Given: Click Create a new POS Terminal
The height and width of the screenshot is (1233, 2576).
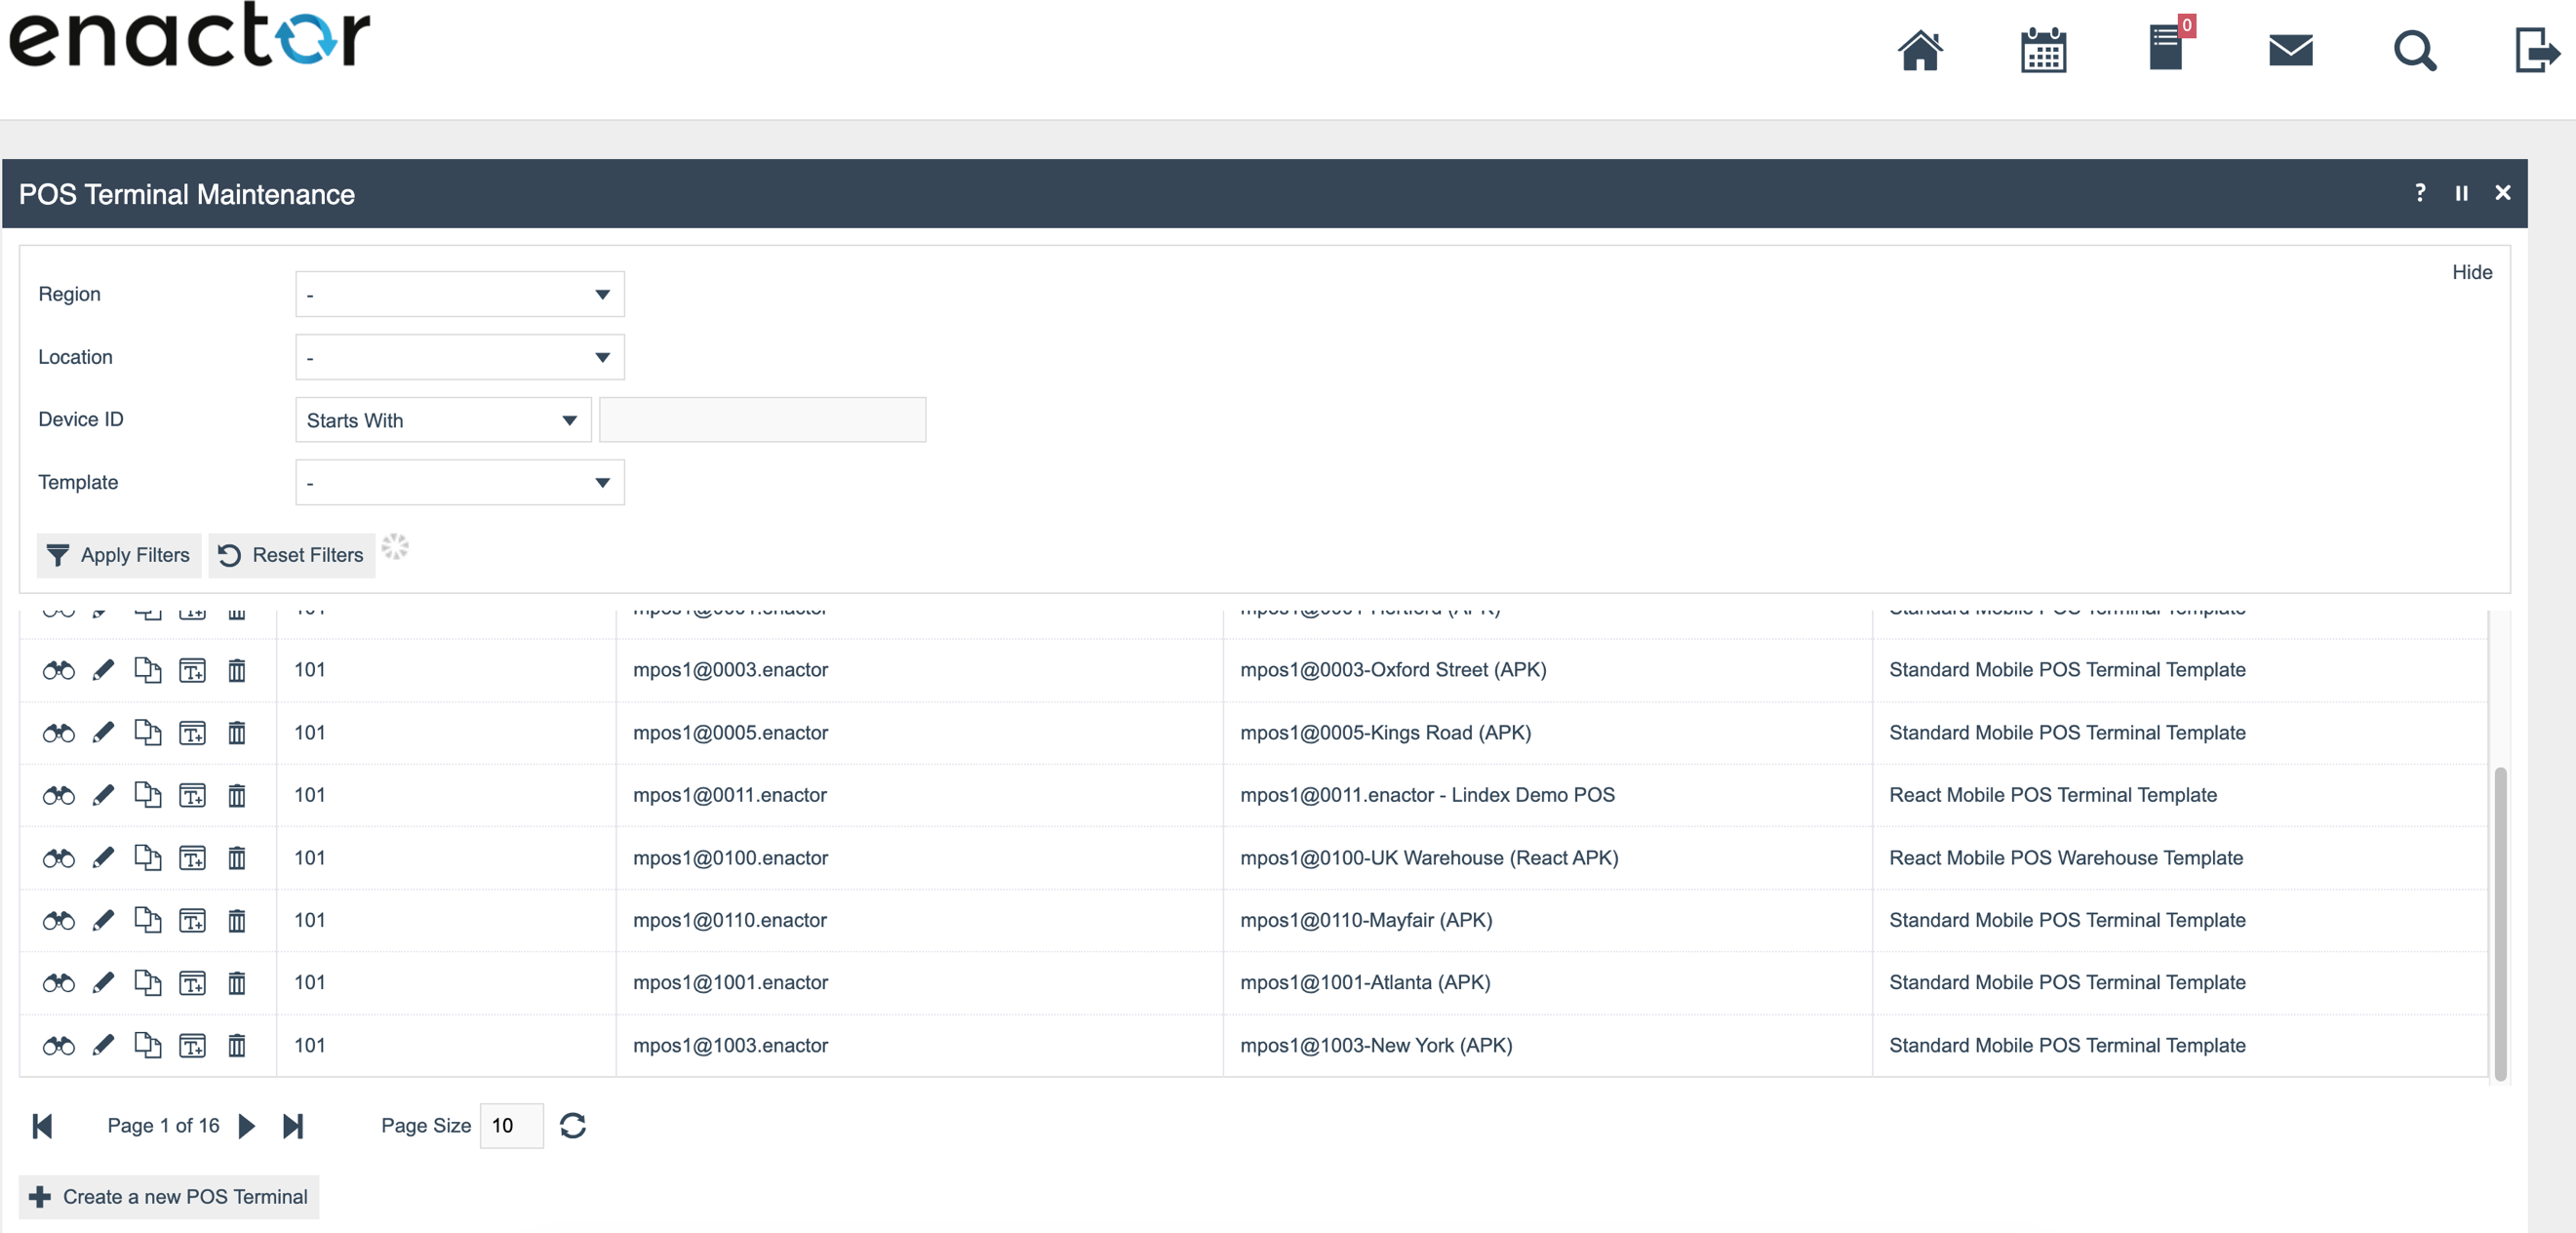Looking at the screenshot, I should point(169,1197).
